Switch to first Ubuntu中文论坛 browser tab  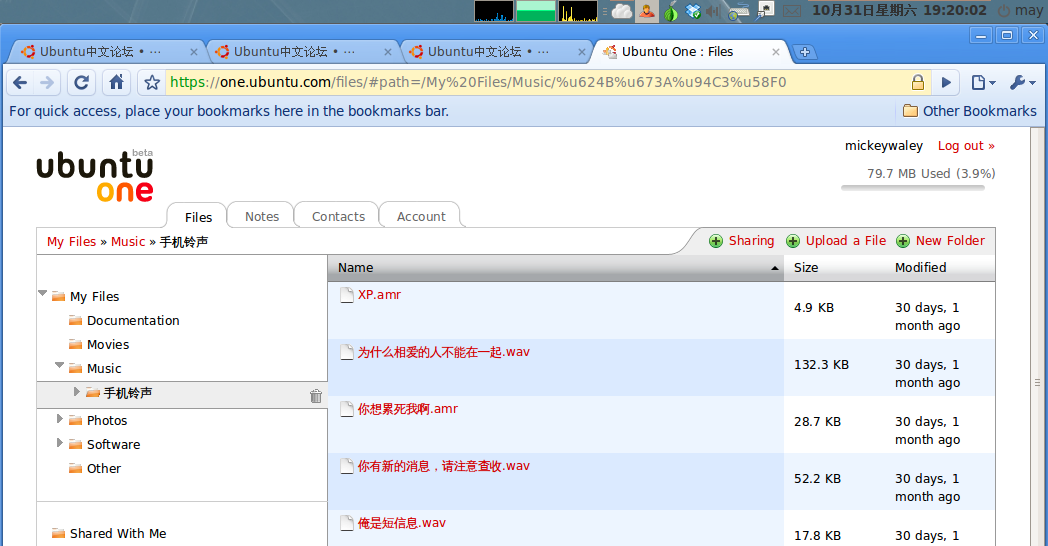(107, 52)
